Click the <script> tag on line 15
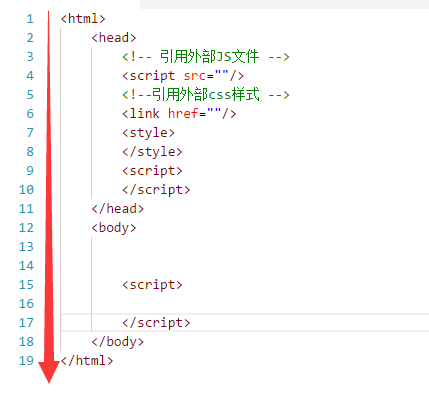 pos(152,285)
